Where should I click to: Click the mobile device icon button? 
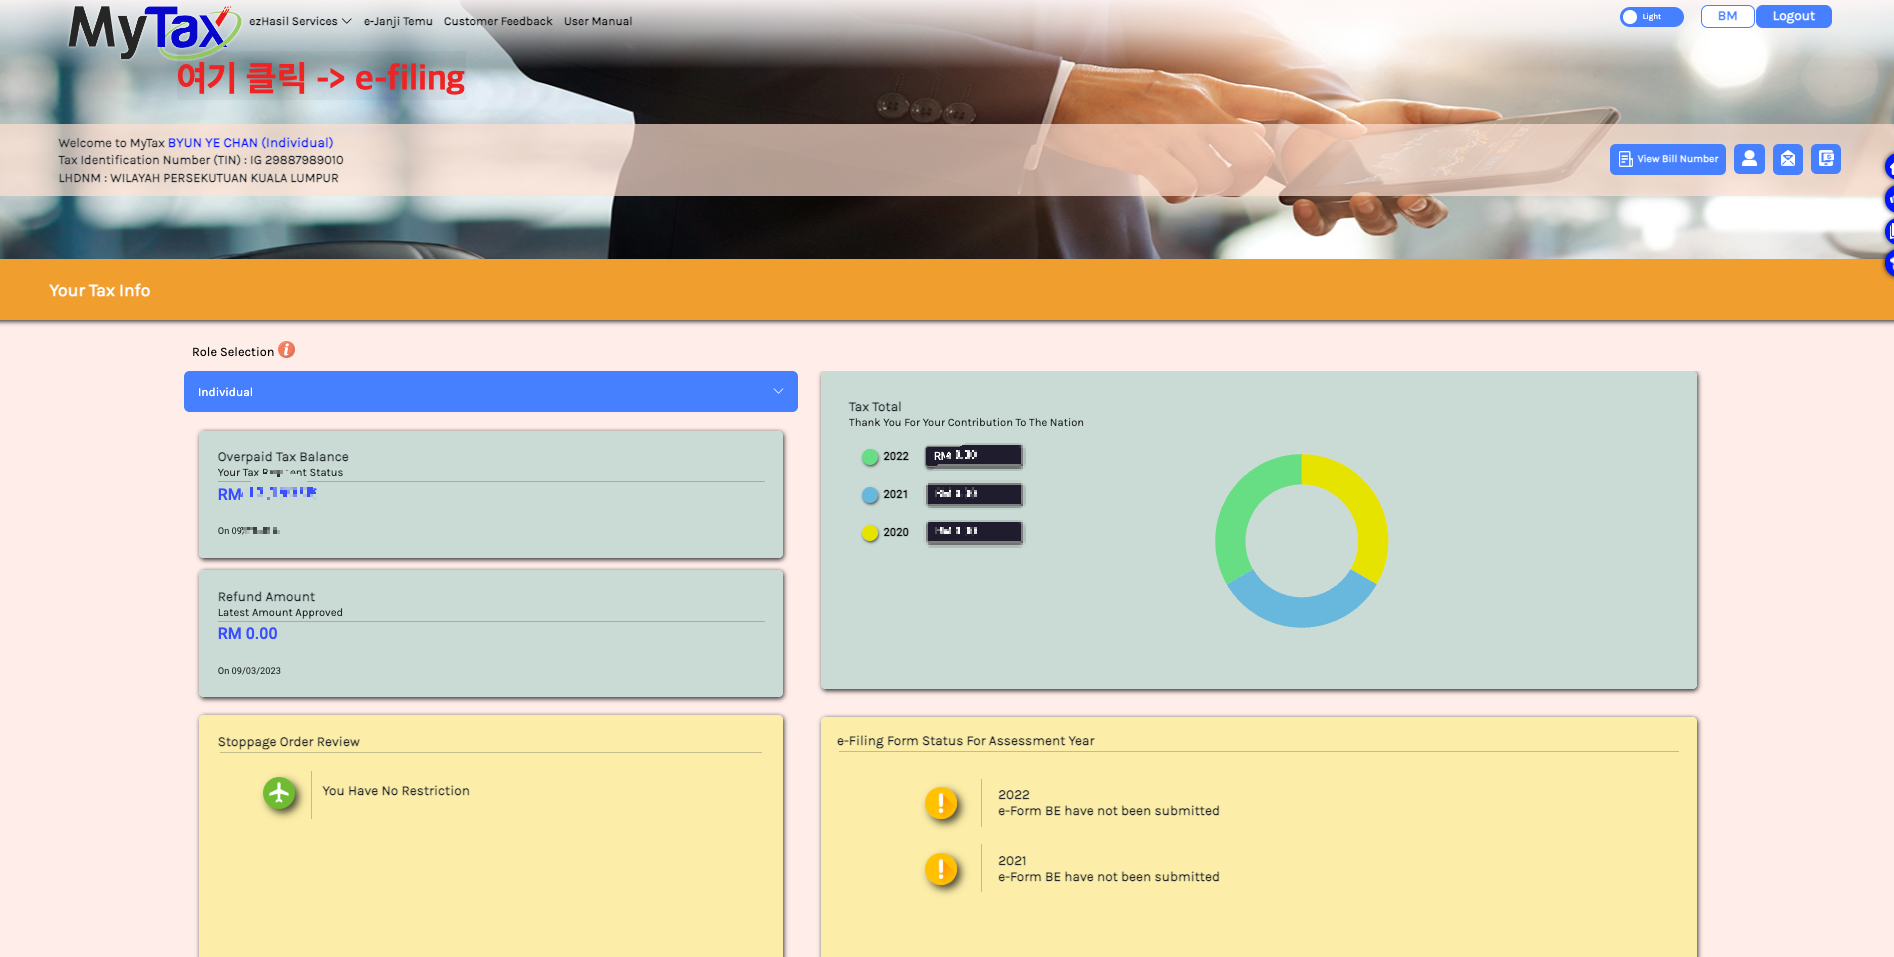[x=1826, y=159]
